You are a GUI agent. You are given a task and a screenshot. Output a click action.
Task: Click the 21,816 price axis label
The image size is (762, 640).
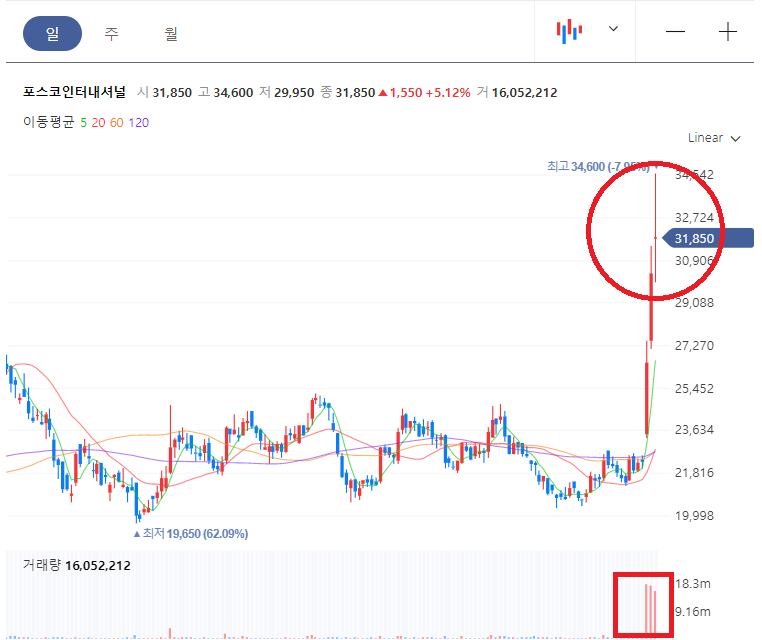coord(694,472)
